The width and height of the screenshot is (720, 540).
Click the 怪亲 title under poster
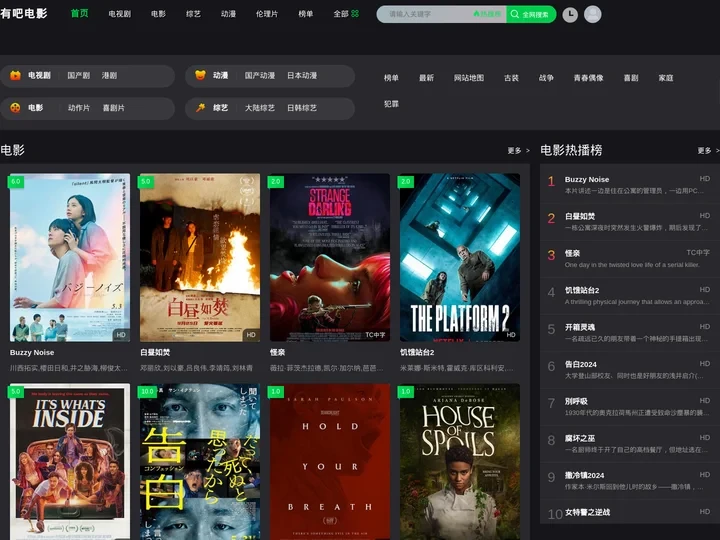[x=277, y=353]
